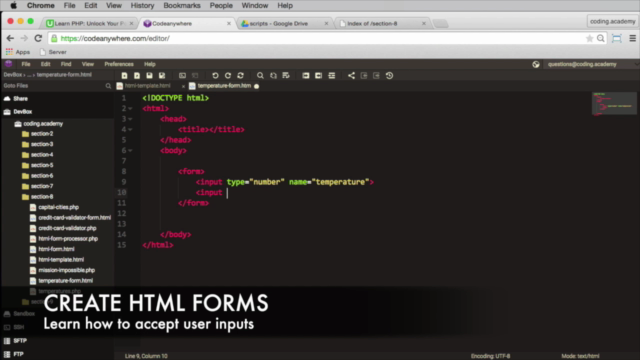
Task: Collapse the body tag fold arrow on line 6
Action: 130,151
